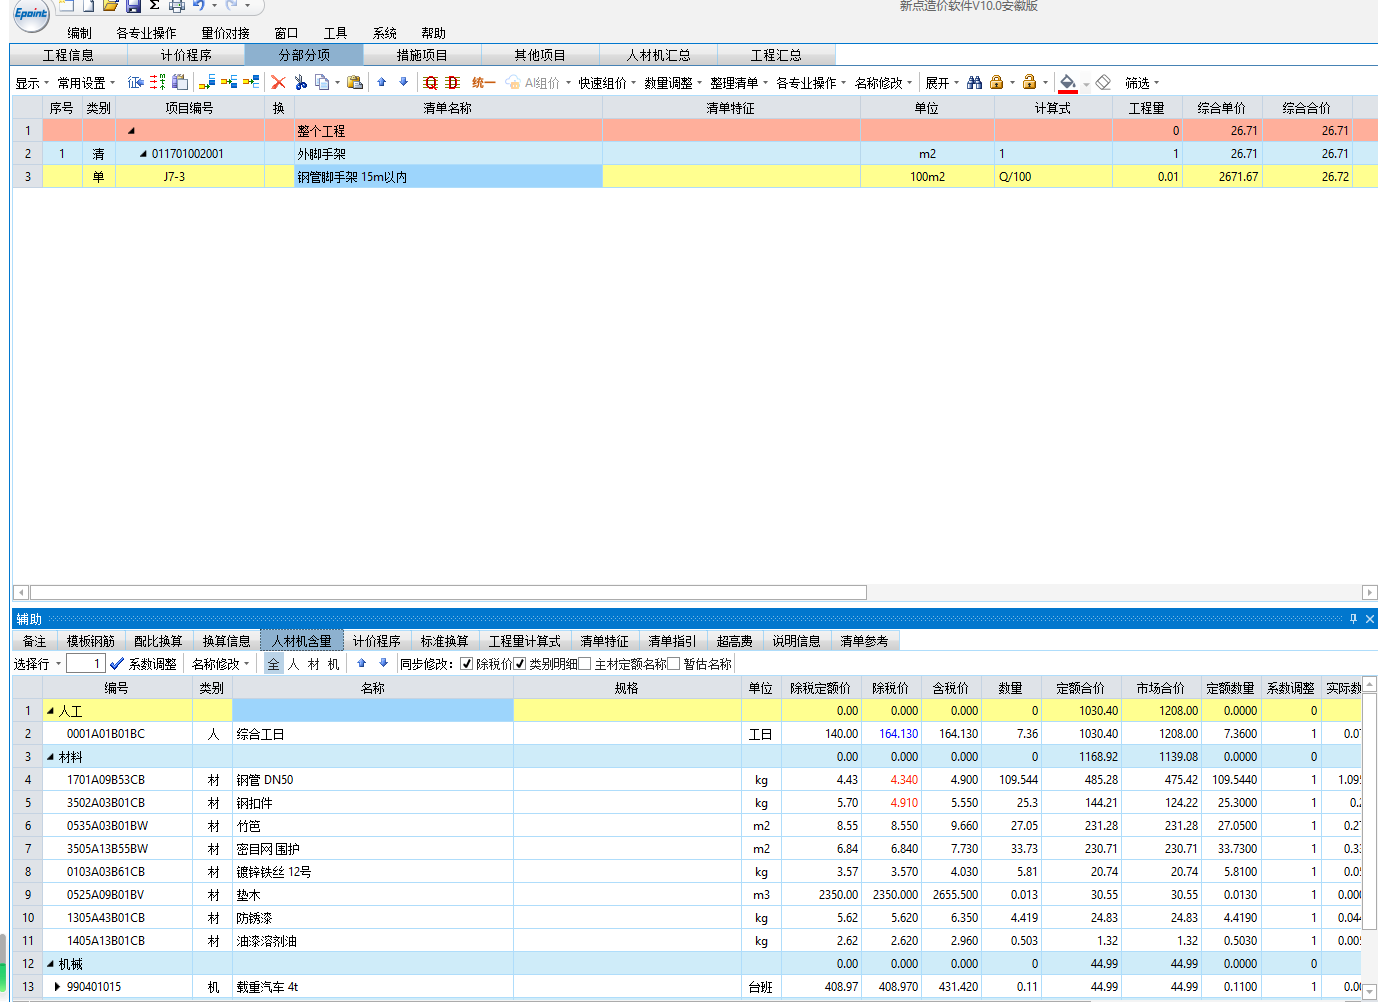The width and height of the screenshot is (1378, 1002).
Task: Filter materials to show 人 (labor) only
Action: [x=293, y=664]
